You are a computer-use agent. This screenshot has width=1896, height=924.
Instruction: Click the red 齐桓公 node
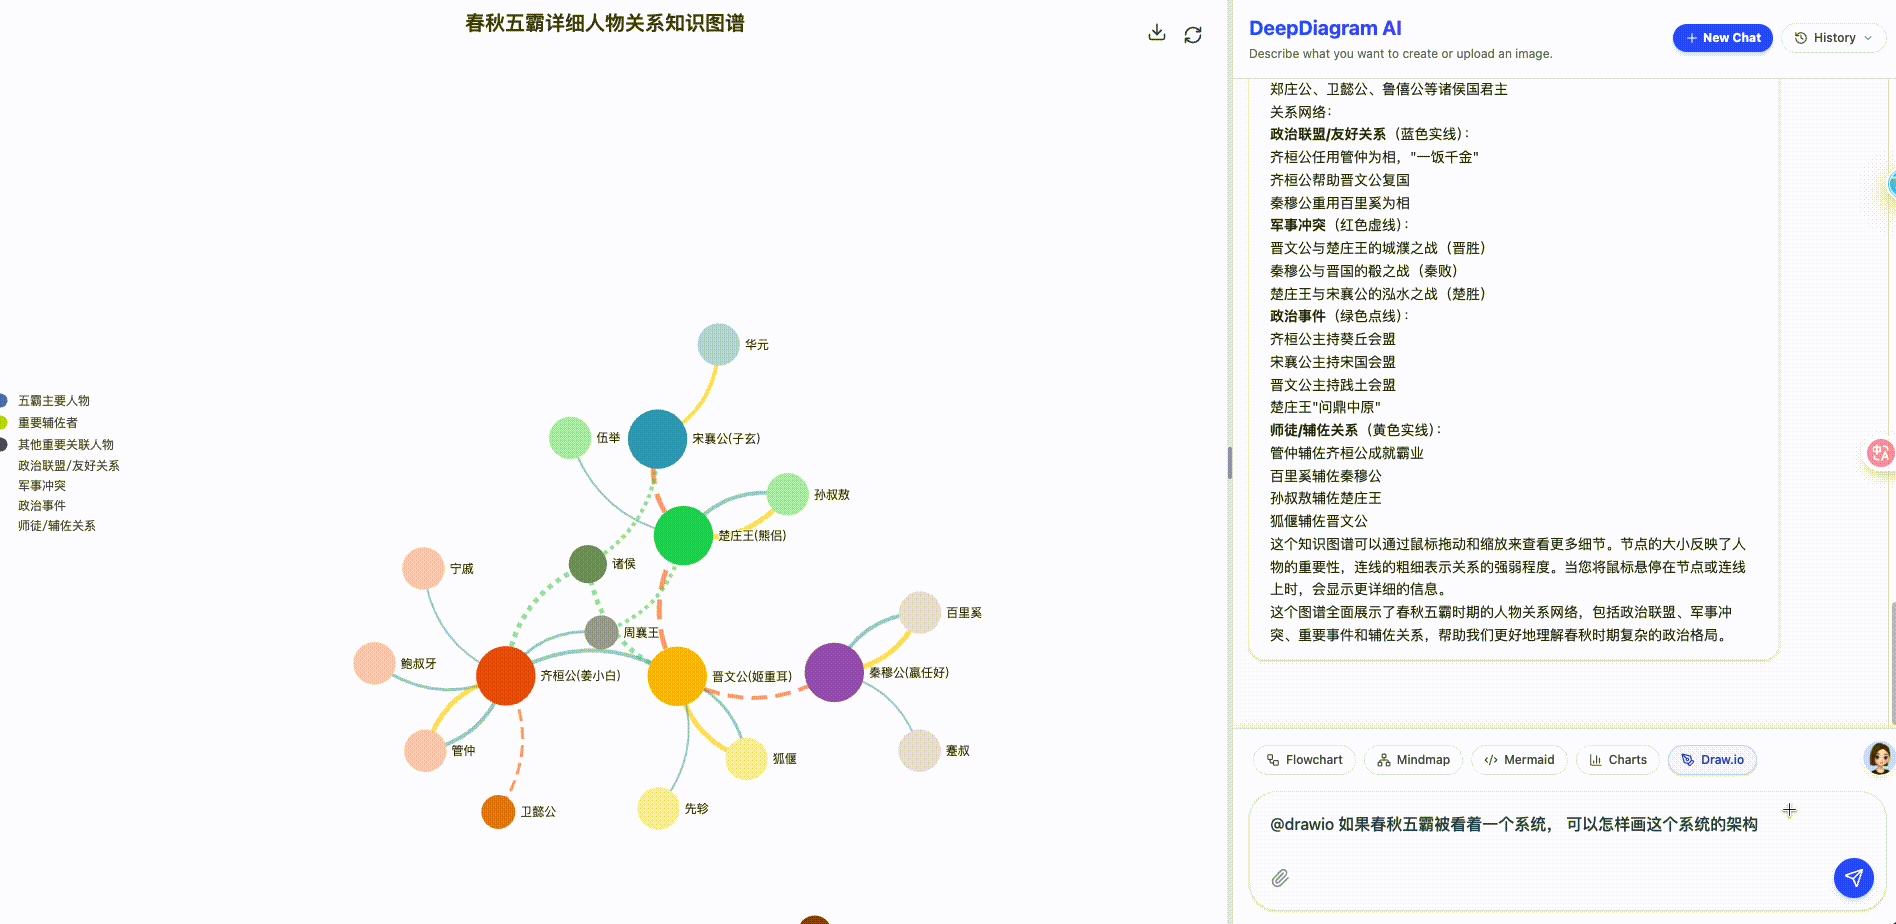point(506,676)
